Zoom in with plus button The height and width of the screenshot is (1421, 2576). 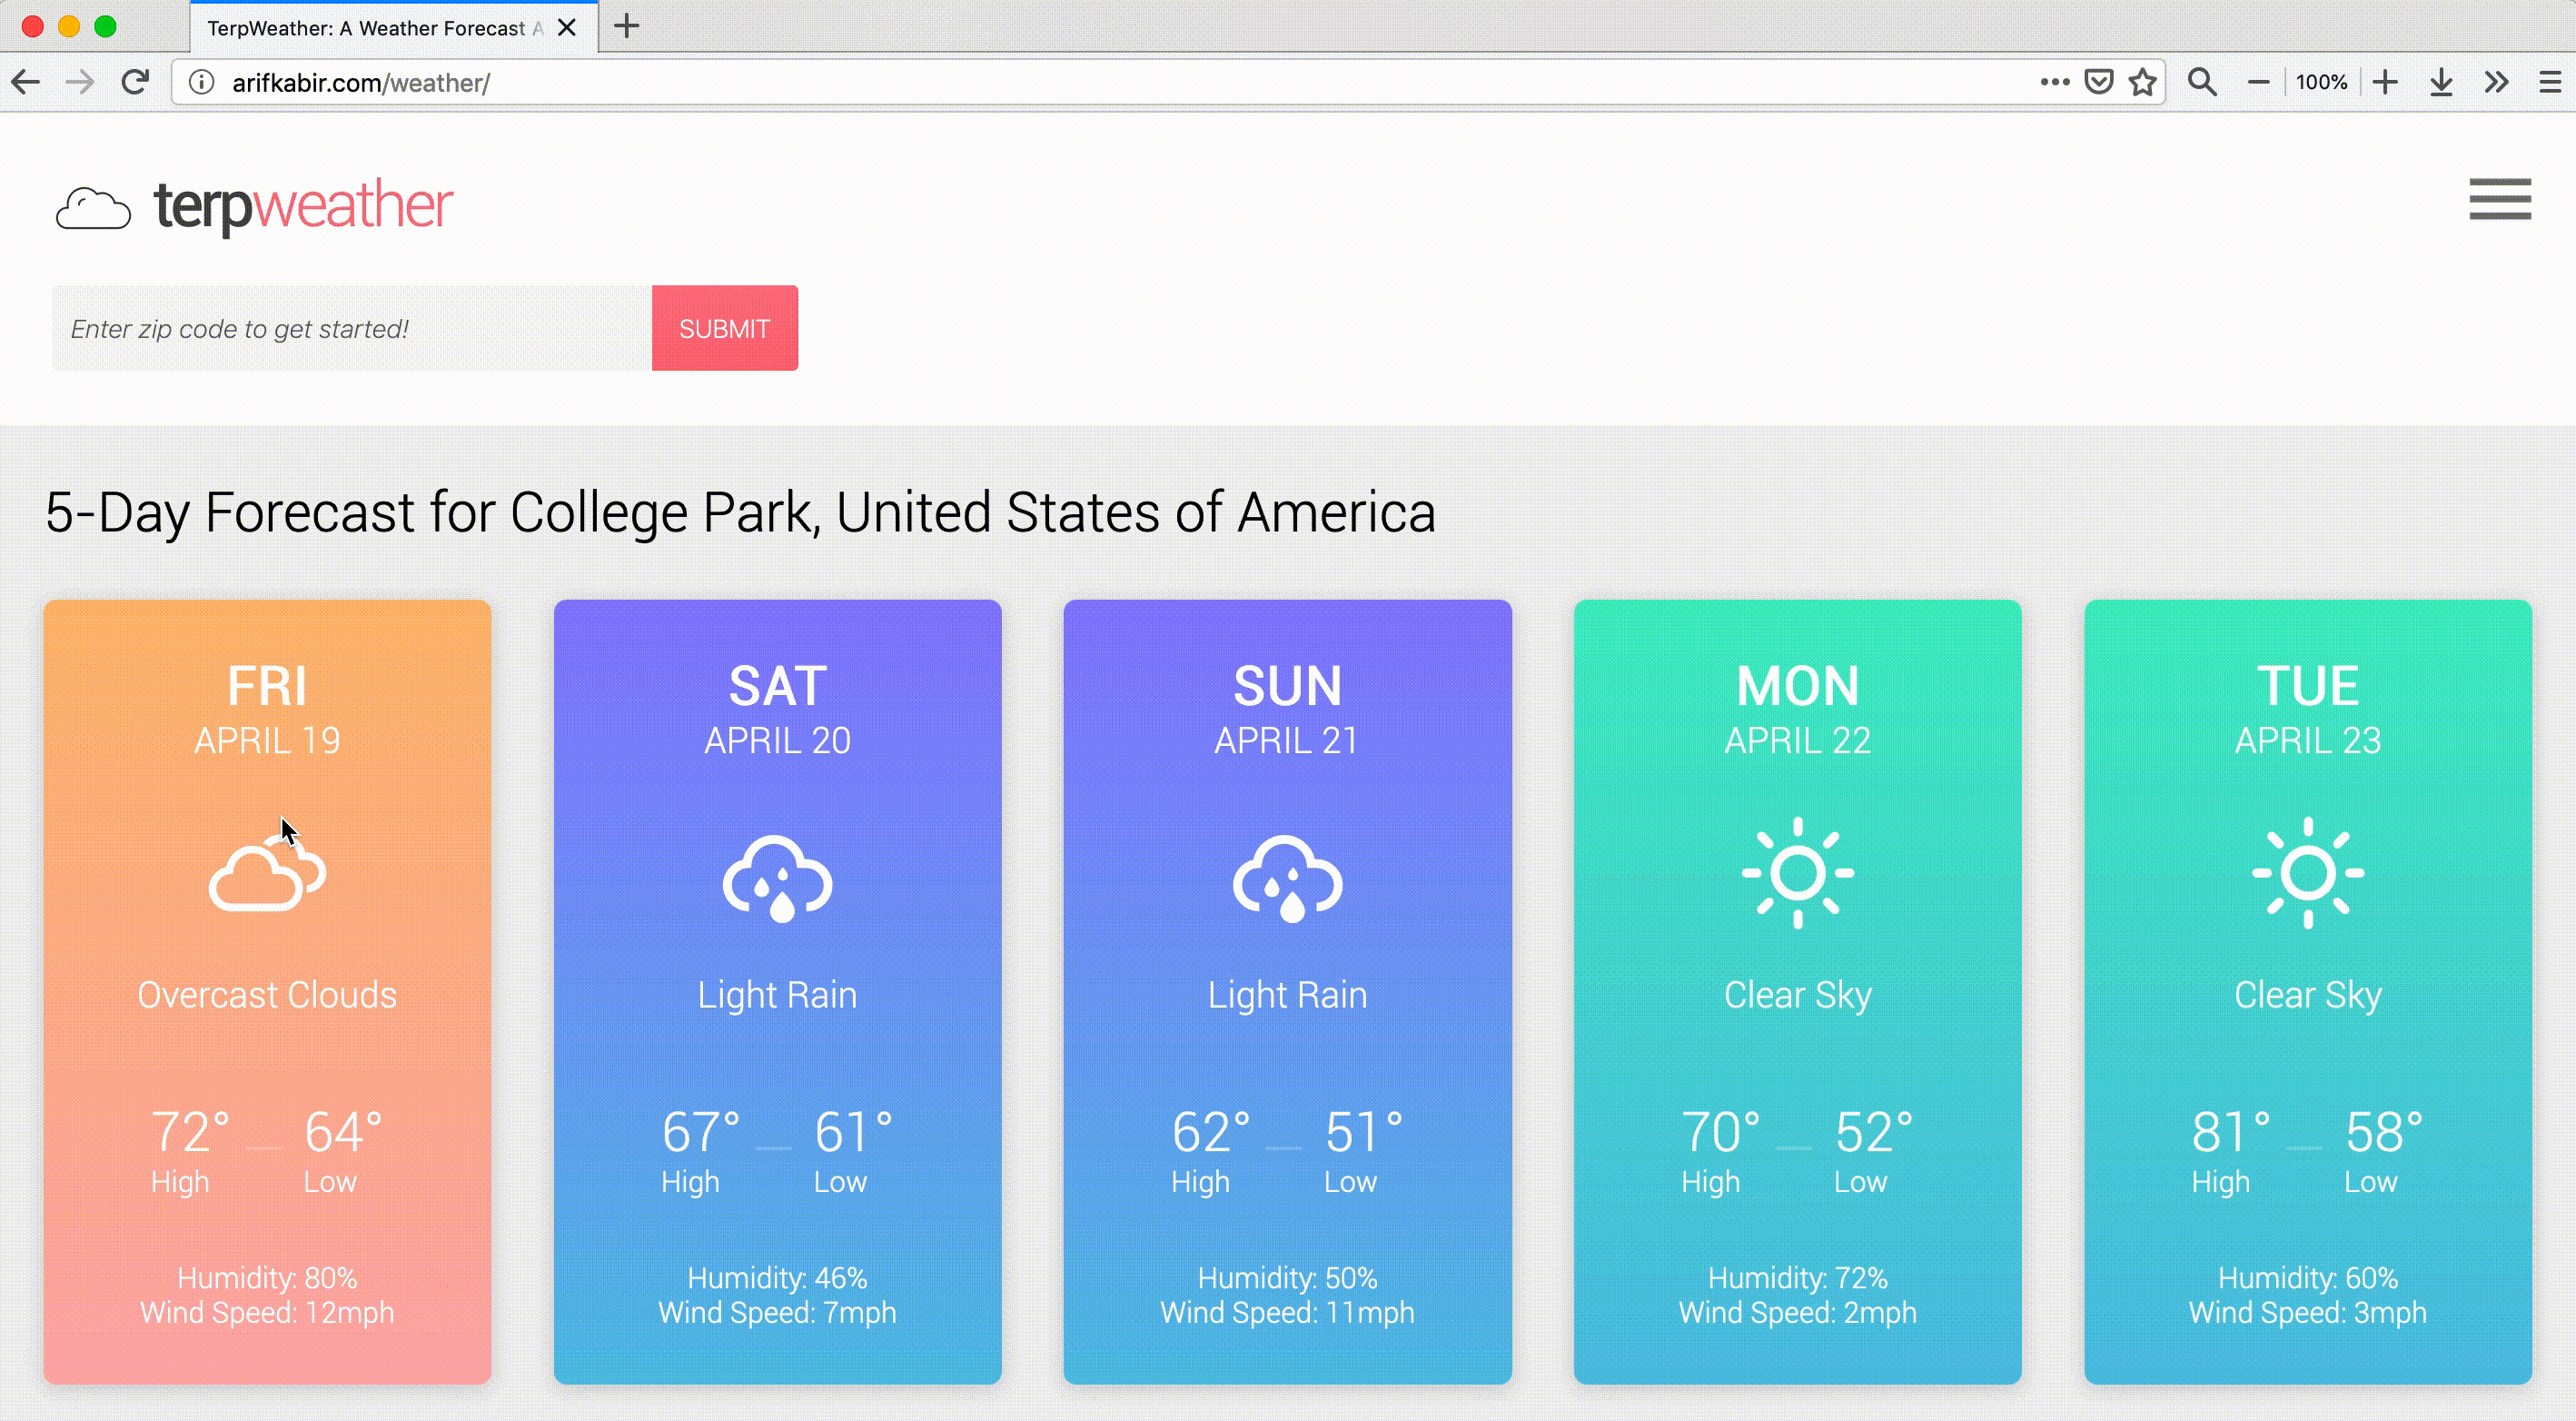point(2386,82)
